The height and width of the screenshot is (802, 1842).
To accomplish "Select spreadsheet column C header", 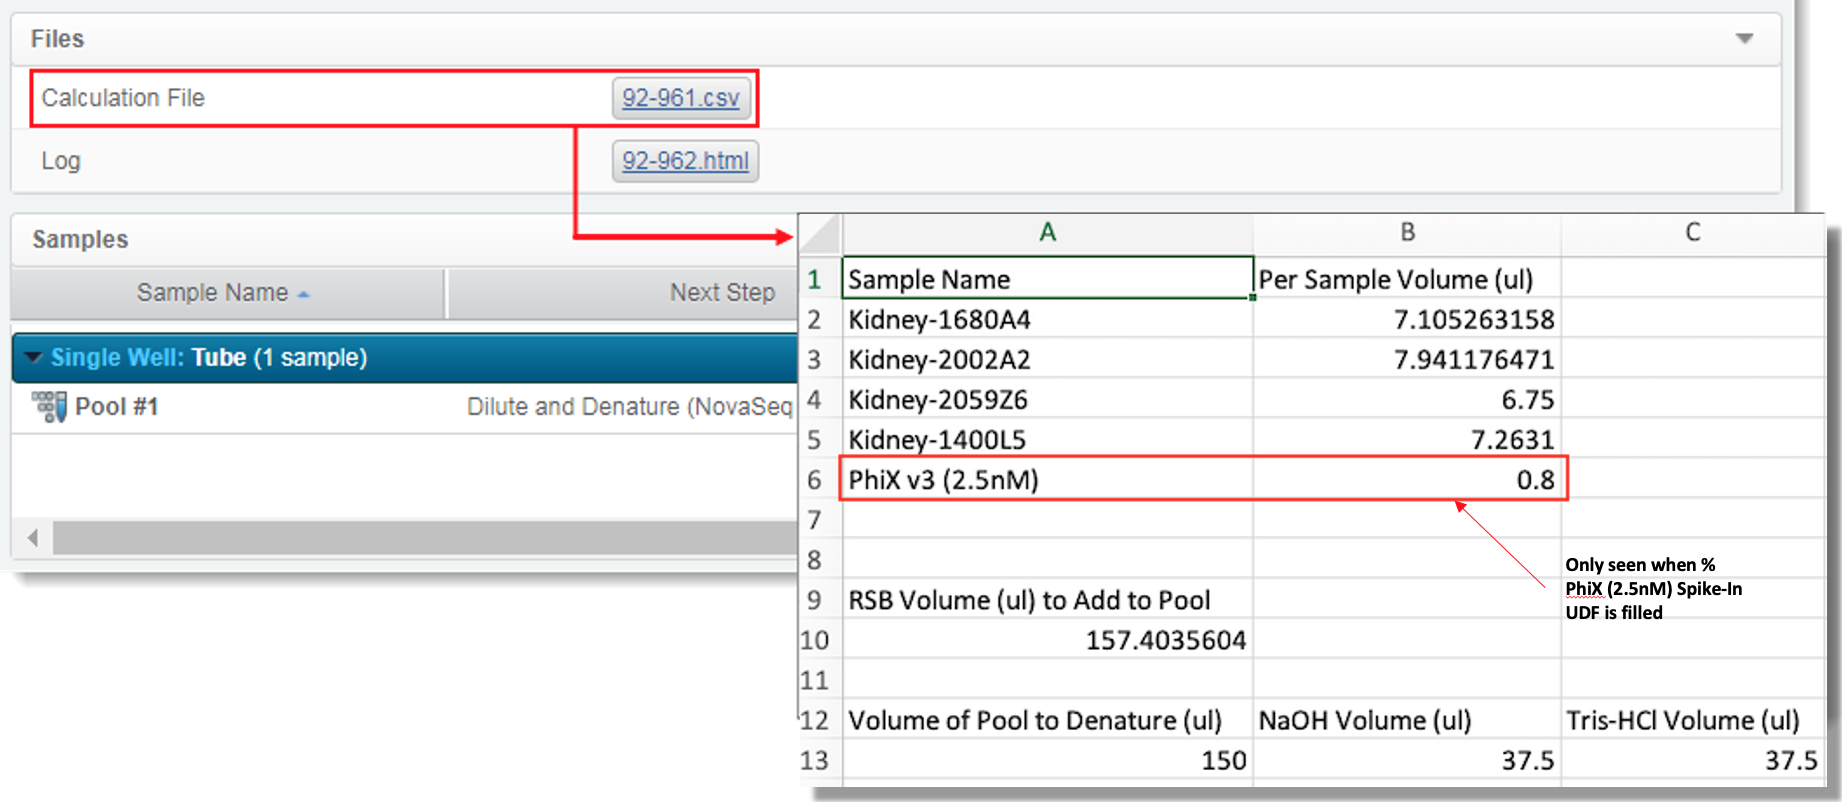I will point(1692,233).
